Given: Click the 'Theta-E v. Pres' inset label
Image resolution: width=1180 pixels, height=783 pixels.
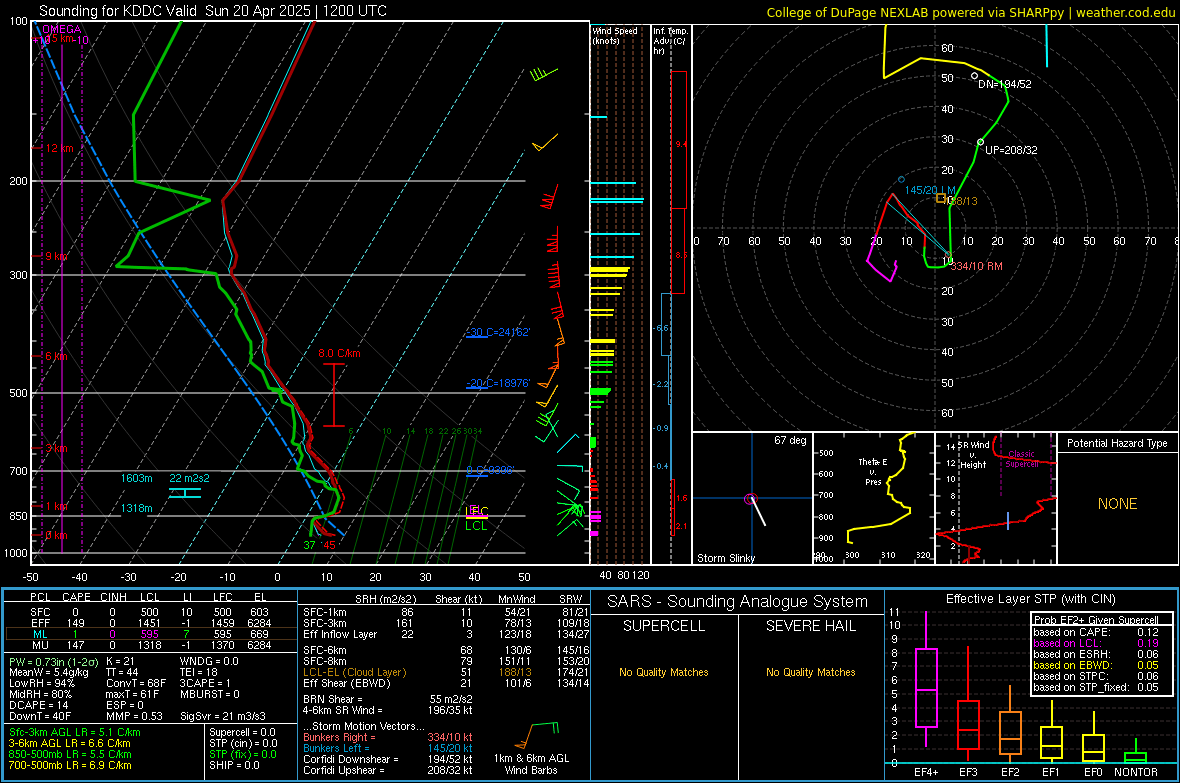Looking at the screenshot, I should (873, 472).
